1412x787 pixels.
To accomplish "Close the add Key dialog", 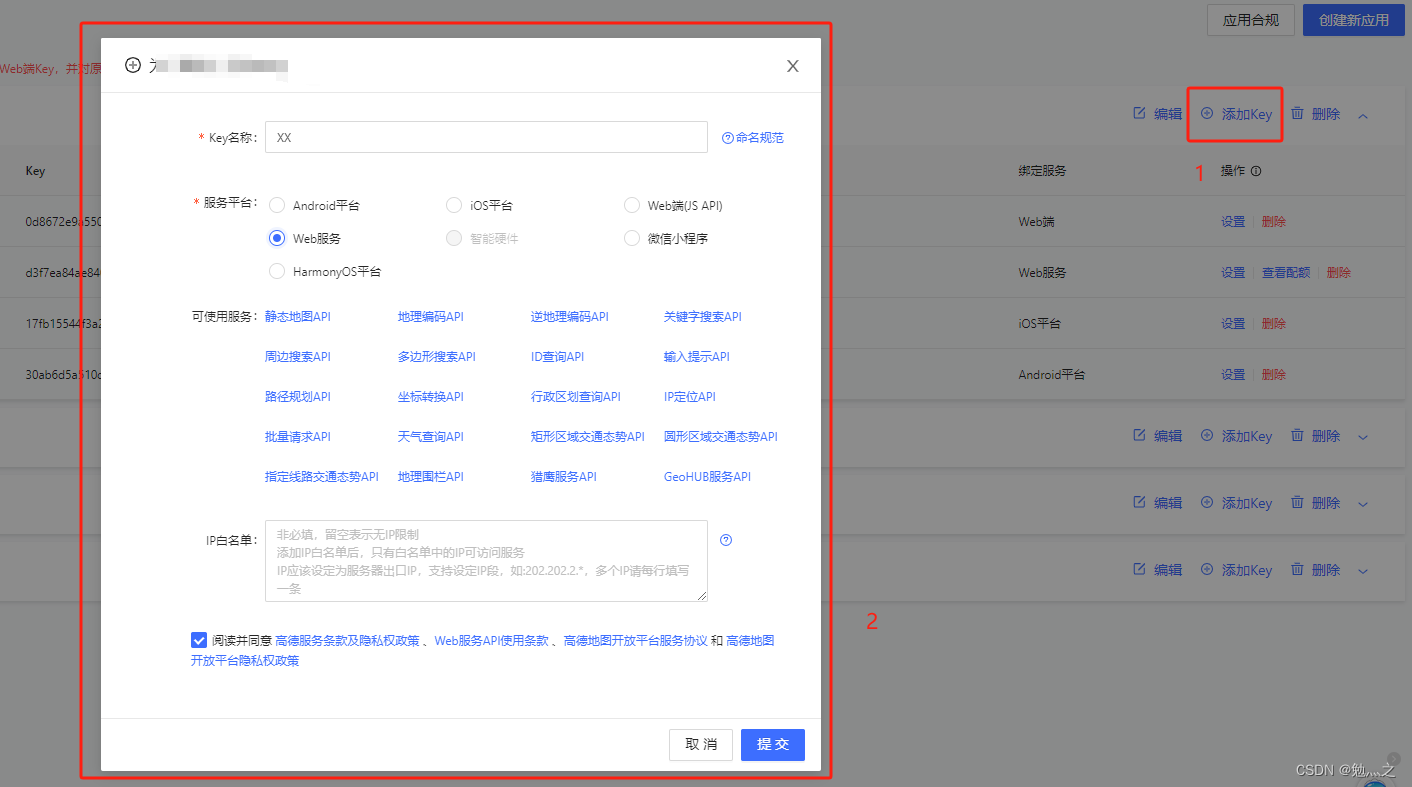I will click(x=793, y=66).
